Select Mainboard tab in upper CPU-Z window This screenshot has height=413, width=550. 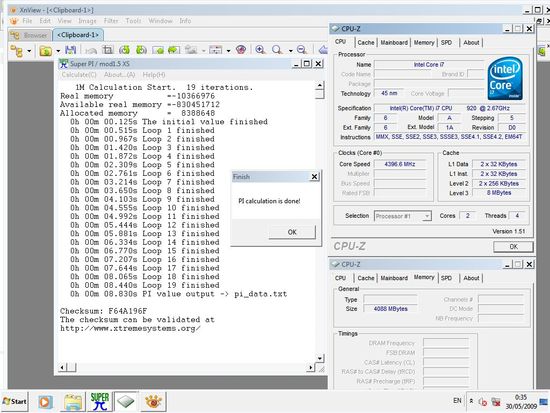394,42
